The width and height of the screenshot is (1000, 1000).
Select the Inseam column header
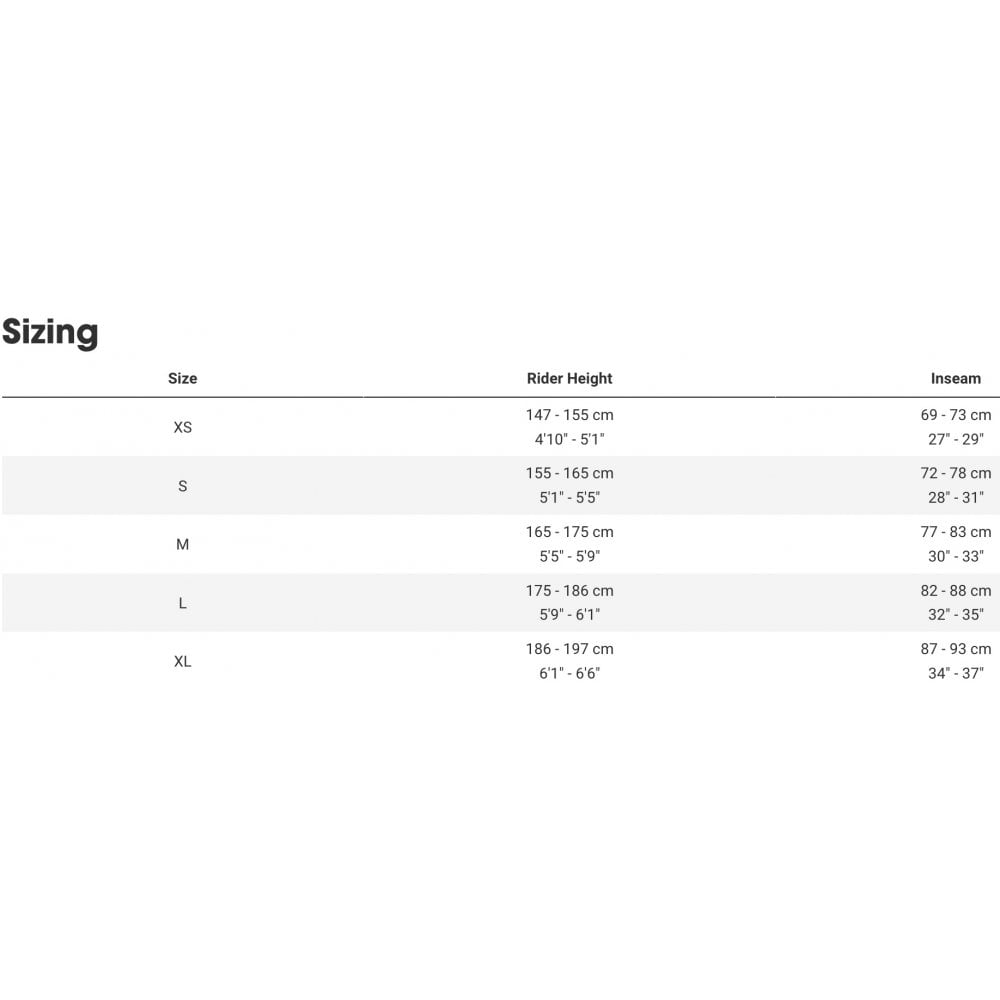pyautogui.click(x=955, y=378)
